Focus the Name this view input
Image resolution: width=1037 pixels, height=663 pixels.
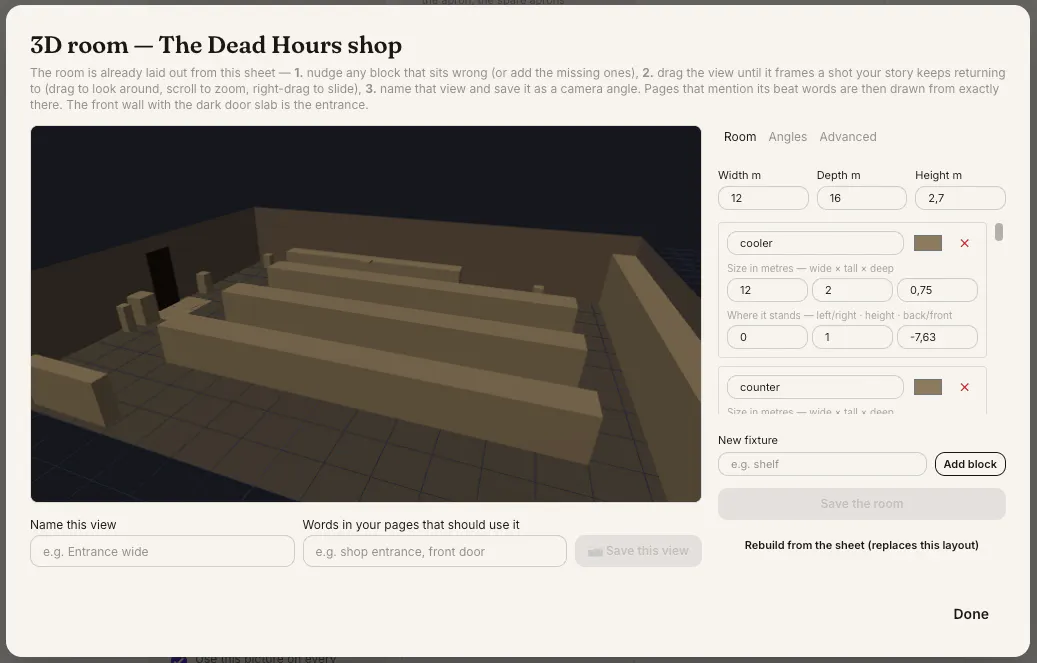point(162,551)
